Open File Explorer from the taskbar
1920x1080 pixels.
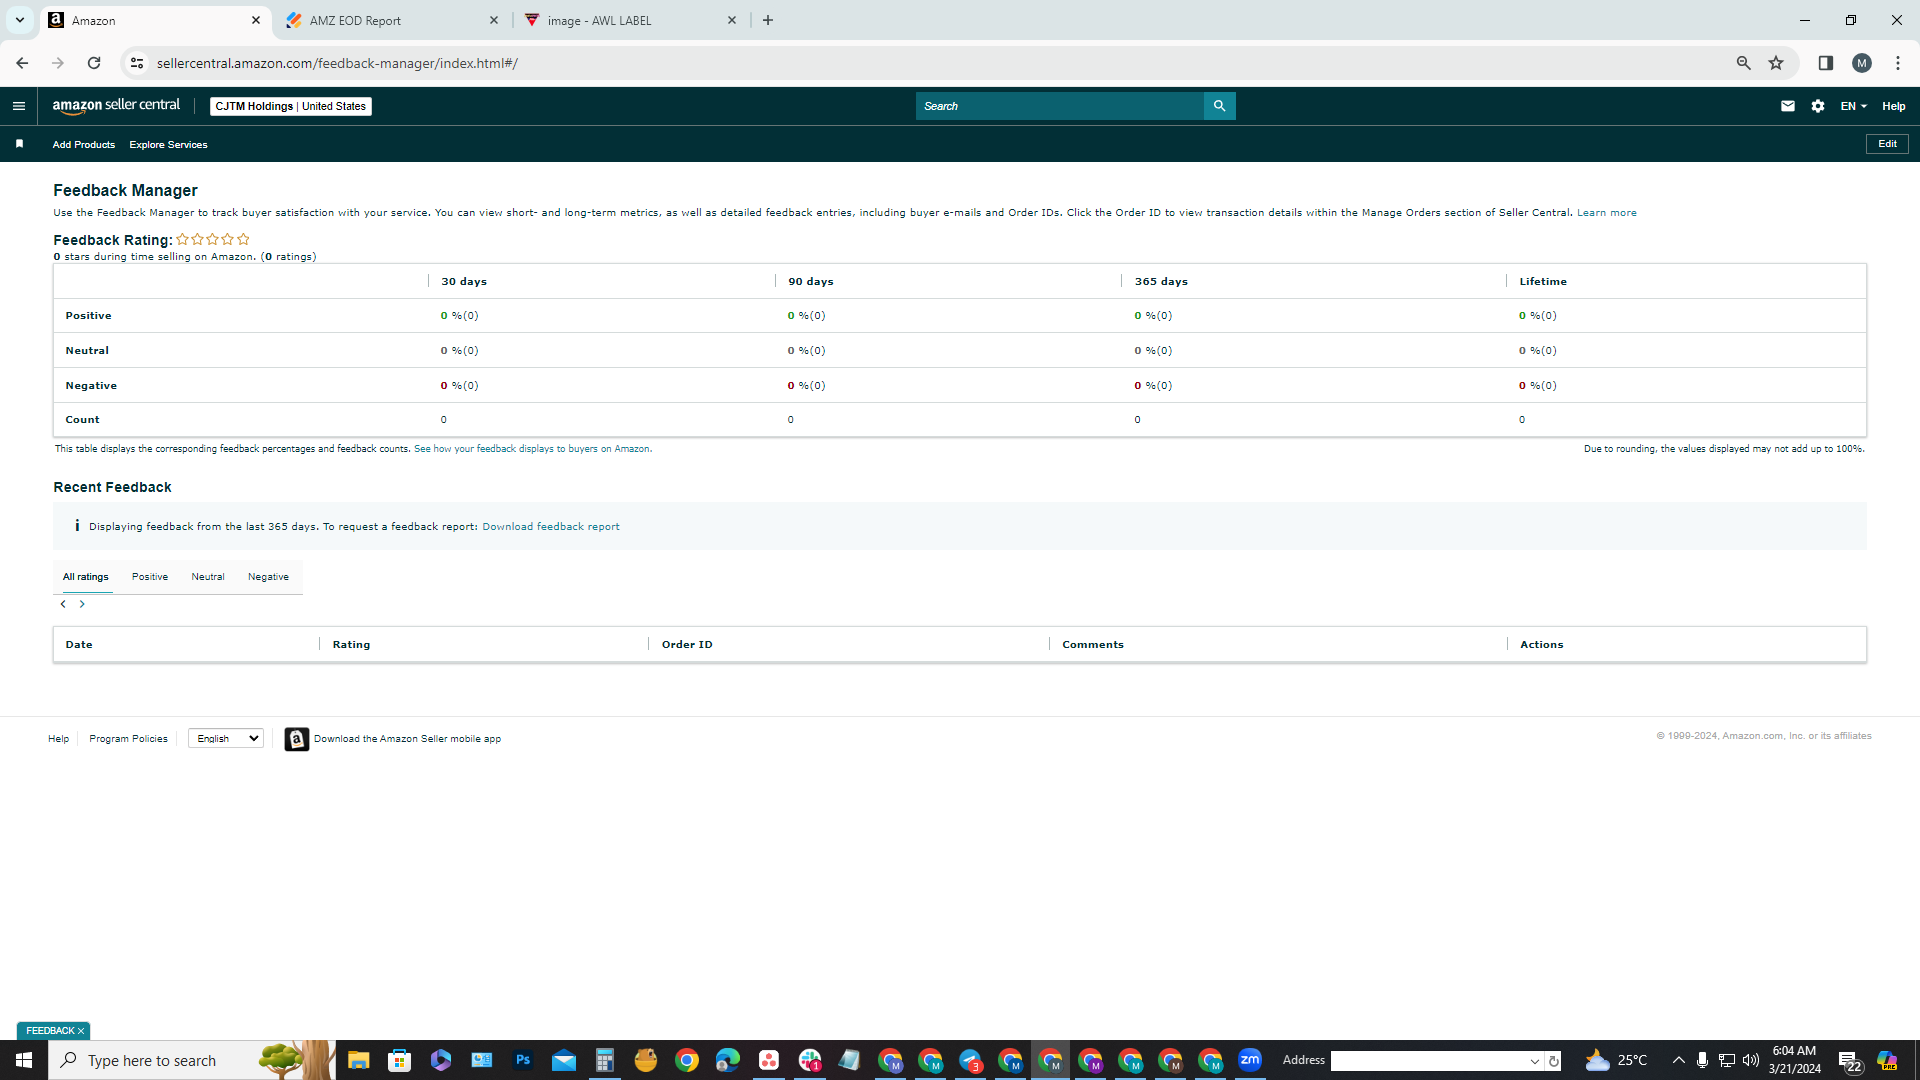[x=359, y=1060]
